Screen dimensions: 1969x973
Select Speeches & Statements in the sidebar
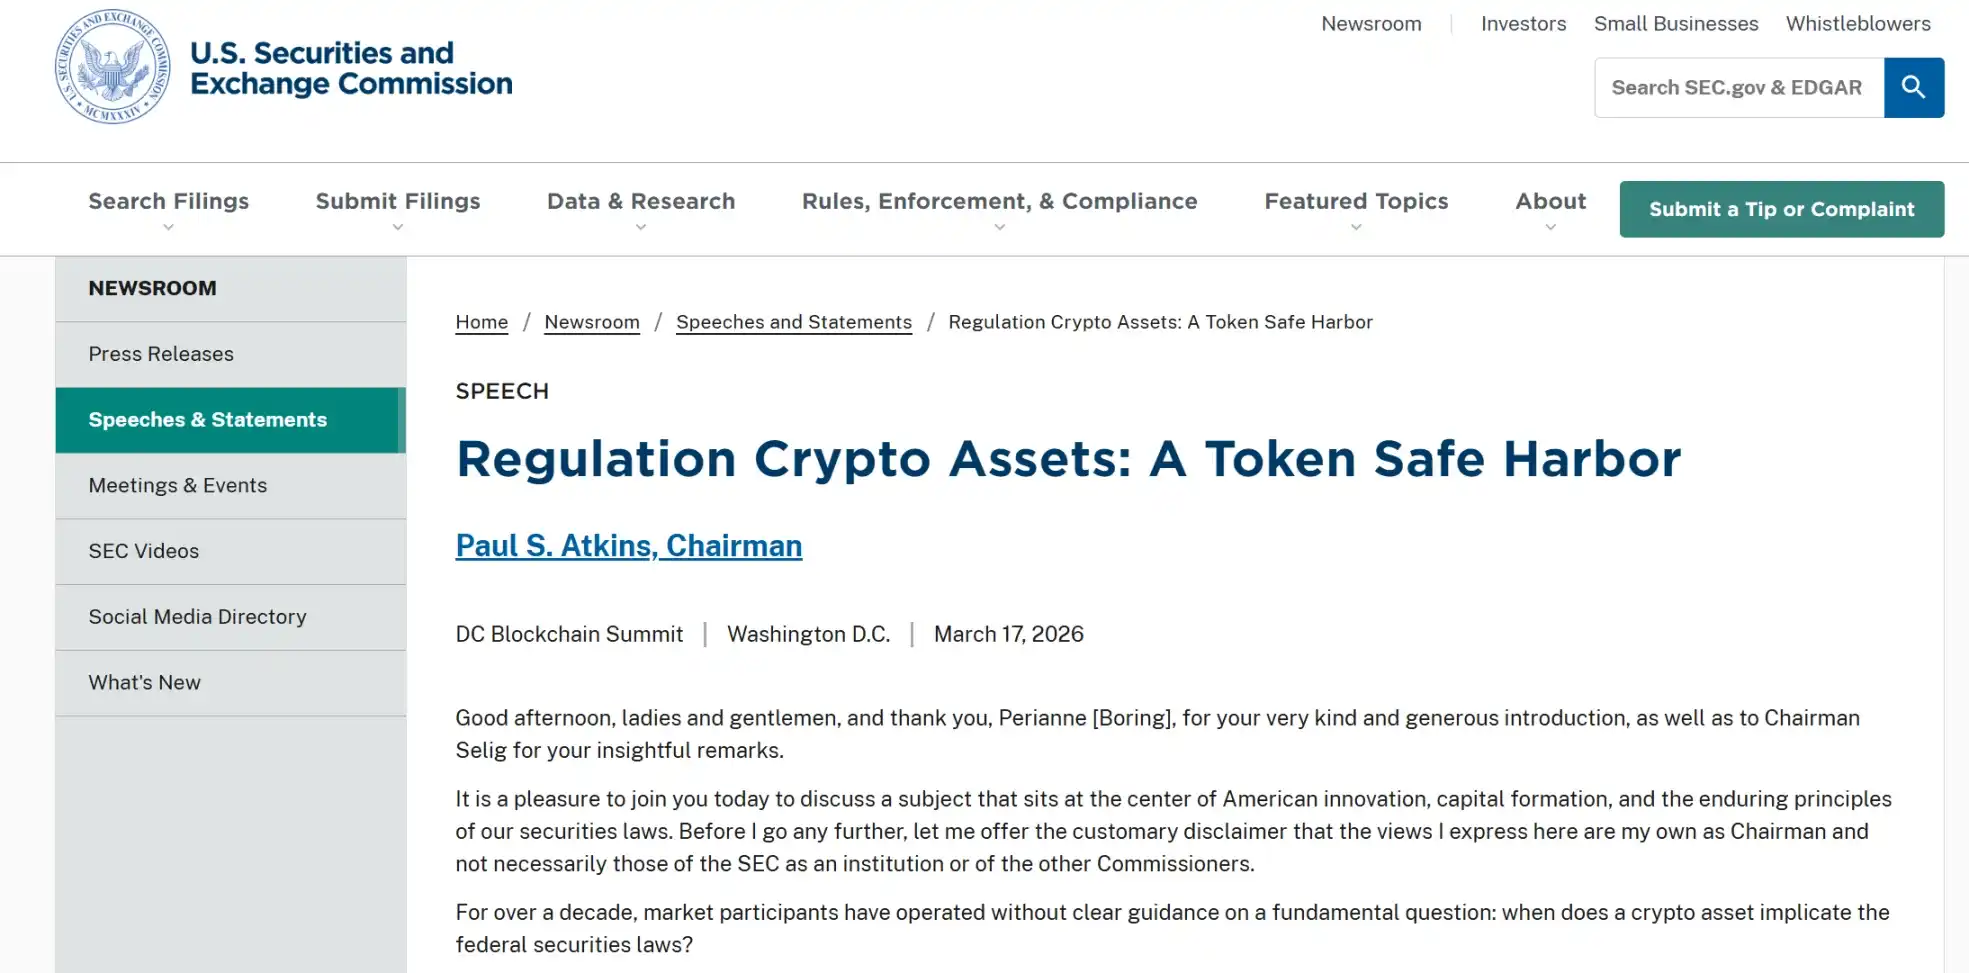click(207, 420)
